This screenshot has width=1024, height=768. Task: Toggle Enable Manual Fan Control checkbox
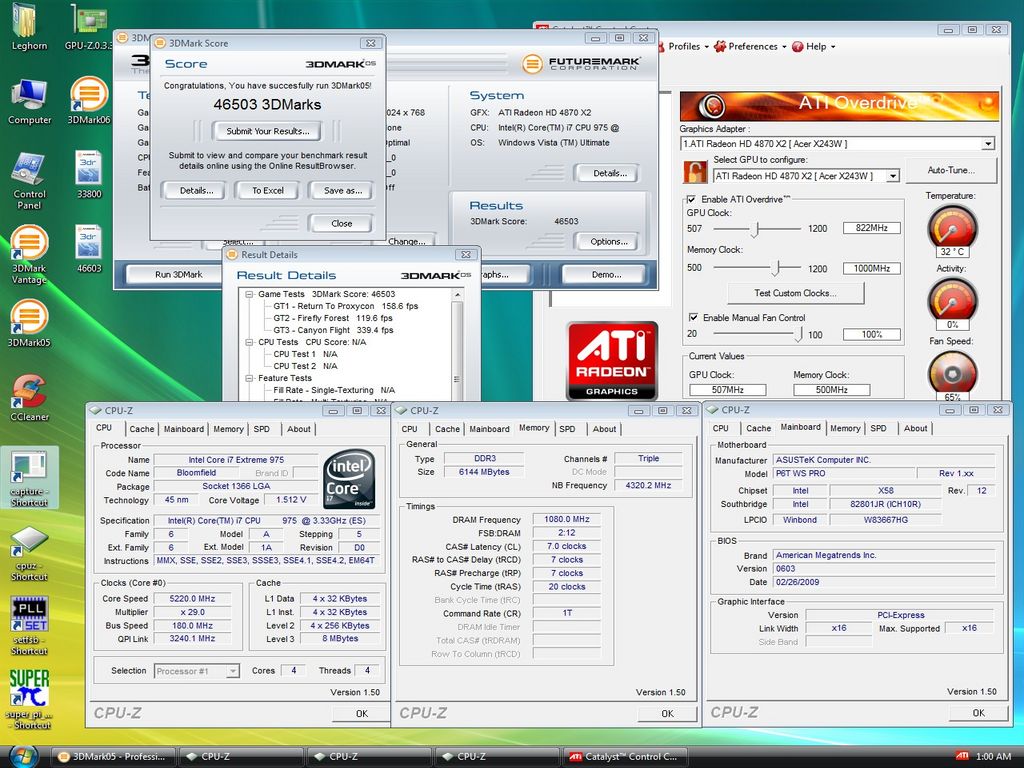[x=693, y=317]
